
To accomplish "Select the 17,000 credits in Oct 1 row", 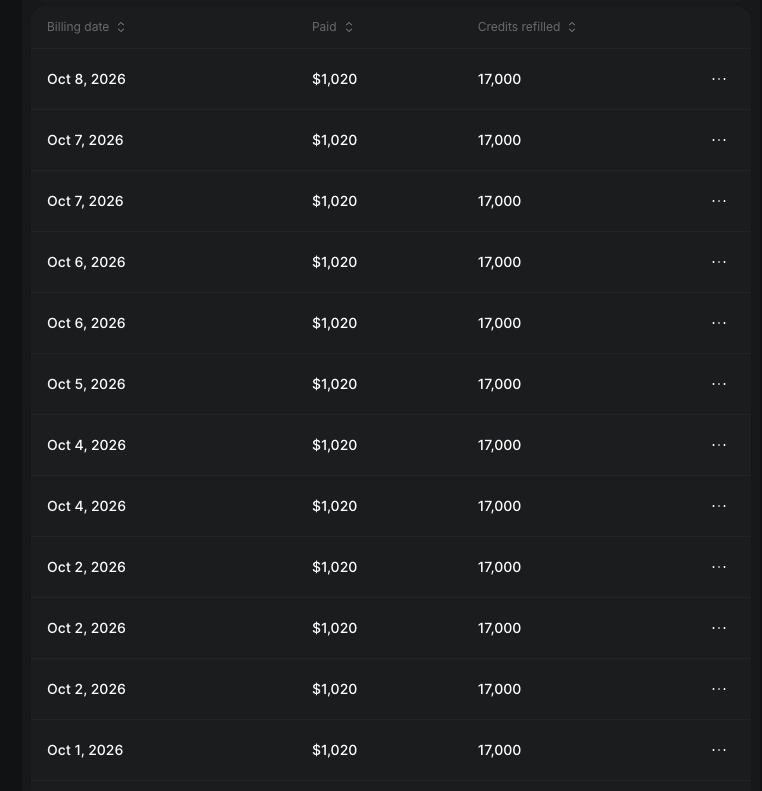I will click(x=499, y=750).
